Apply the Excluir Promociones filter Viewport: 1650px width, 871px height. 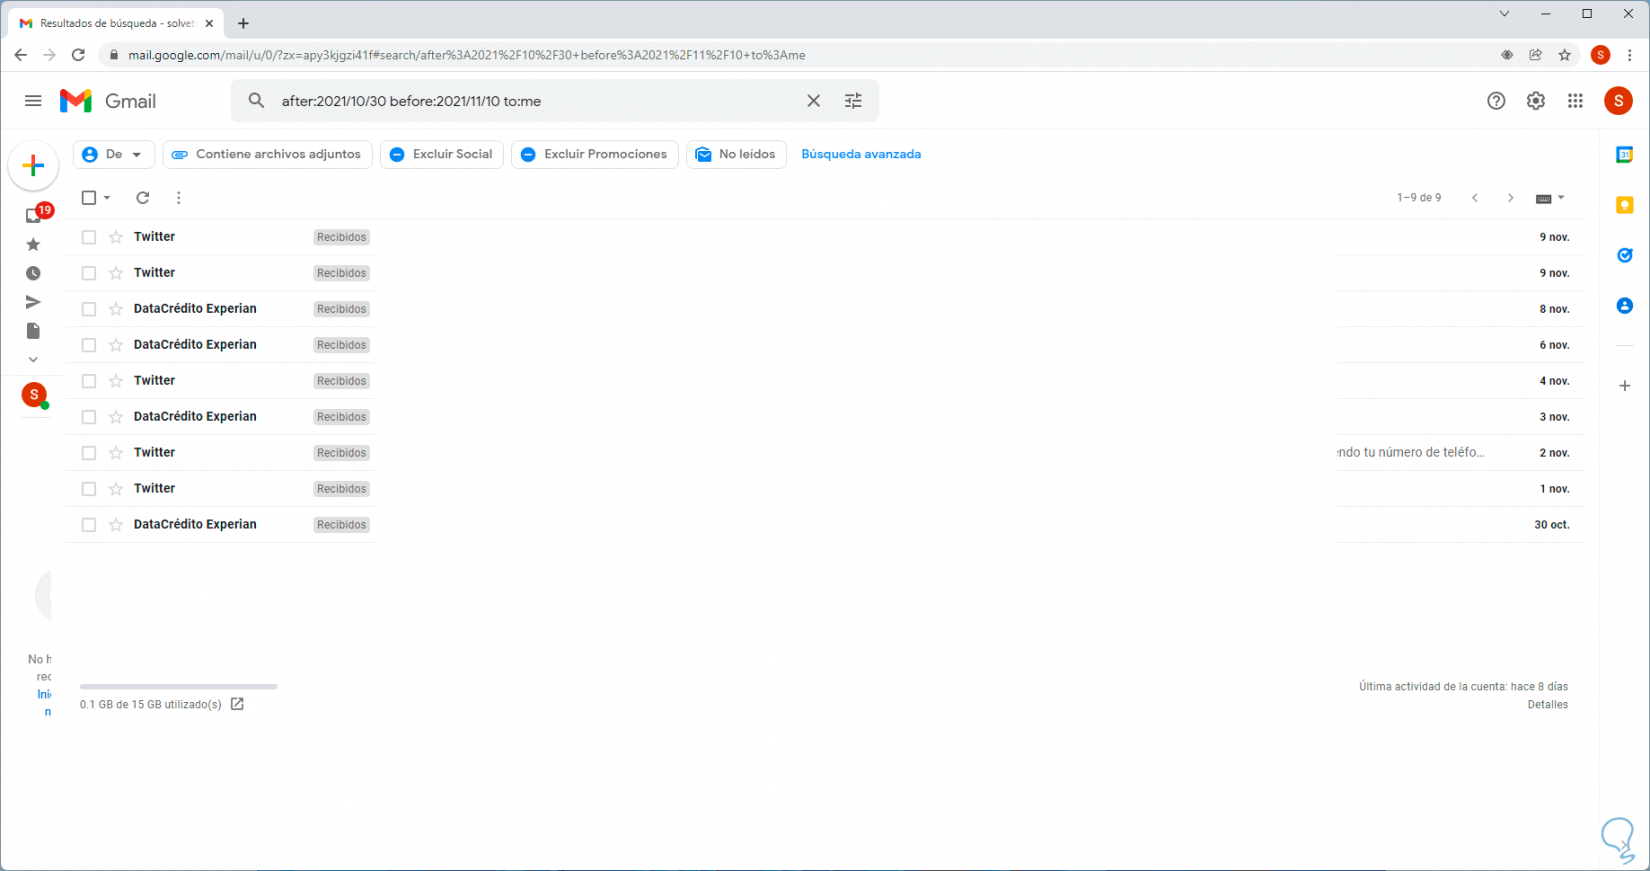coord(595,154)
